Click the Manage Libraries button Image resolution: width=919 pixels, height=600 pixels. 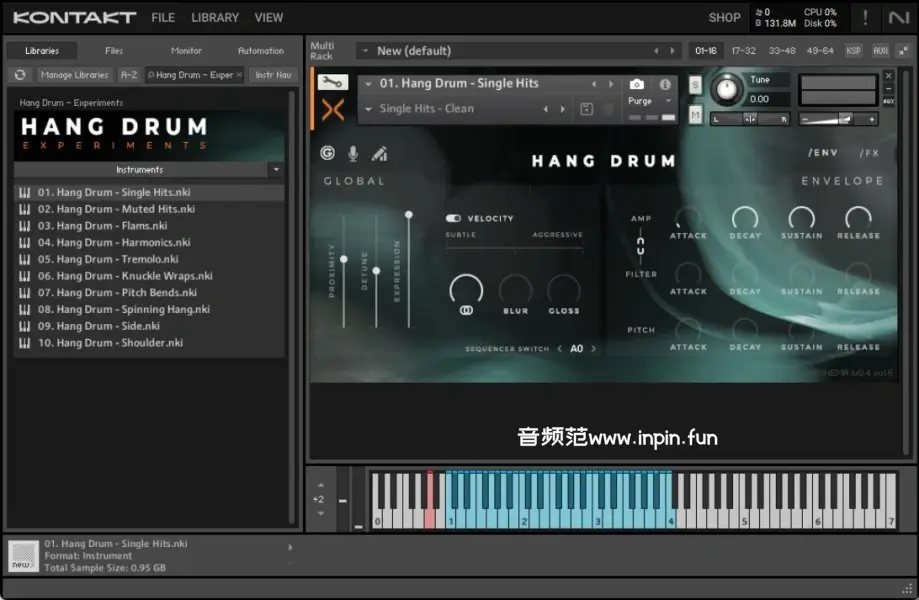[75, 75]
